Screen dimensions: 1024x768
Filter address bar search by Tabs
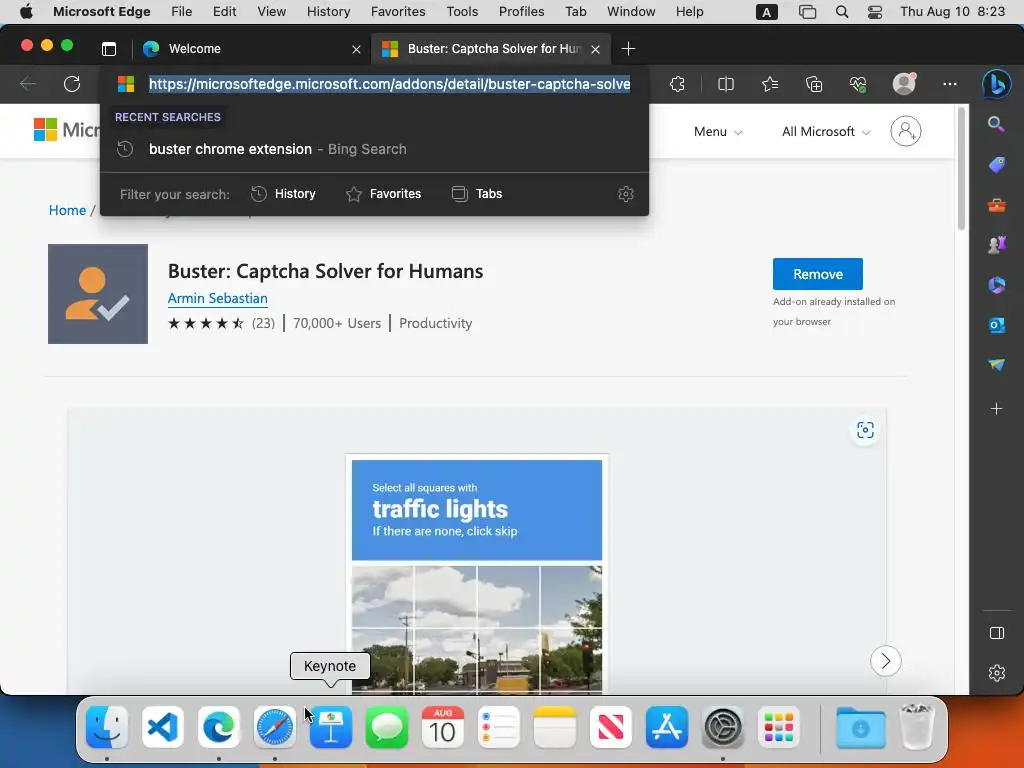tap(477, 194)
